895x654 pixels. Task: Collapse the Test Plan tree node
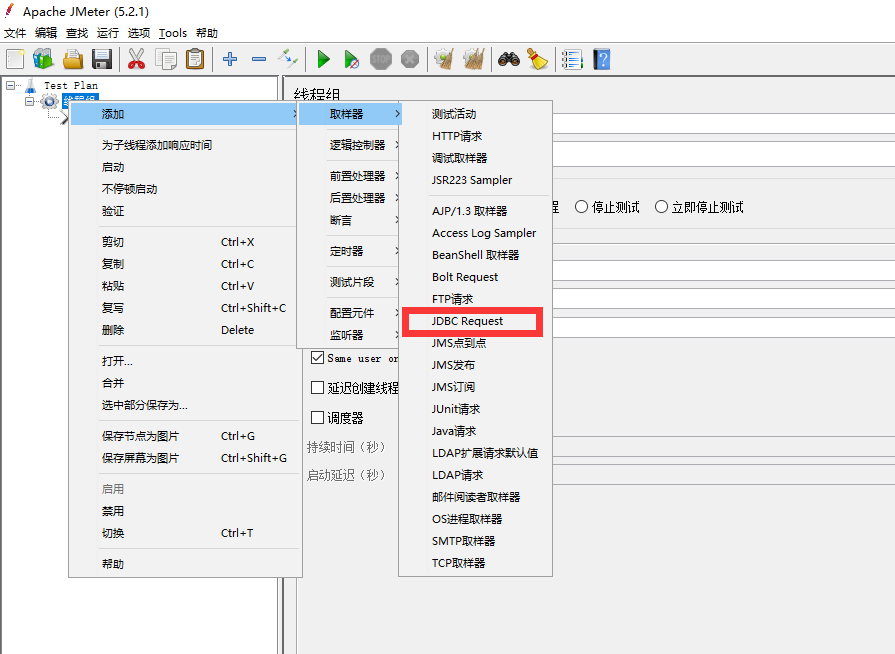click(11, 86)
